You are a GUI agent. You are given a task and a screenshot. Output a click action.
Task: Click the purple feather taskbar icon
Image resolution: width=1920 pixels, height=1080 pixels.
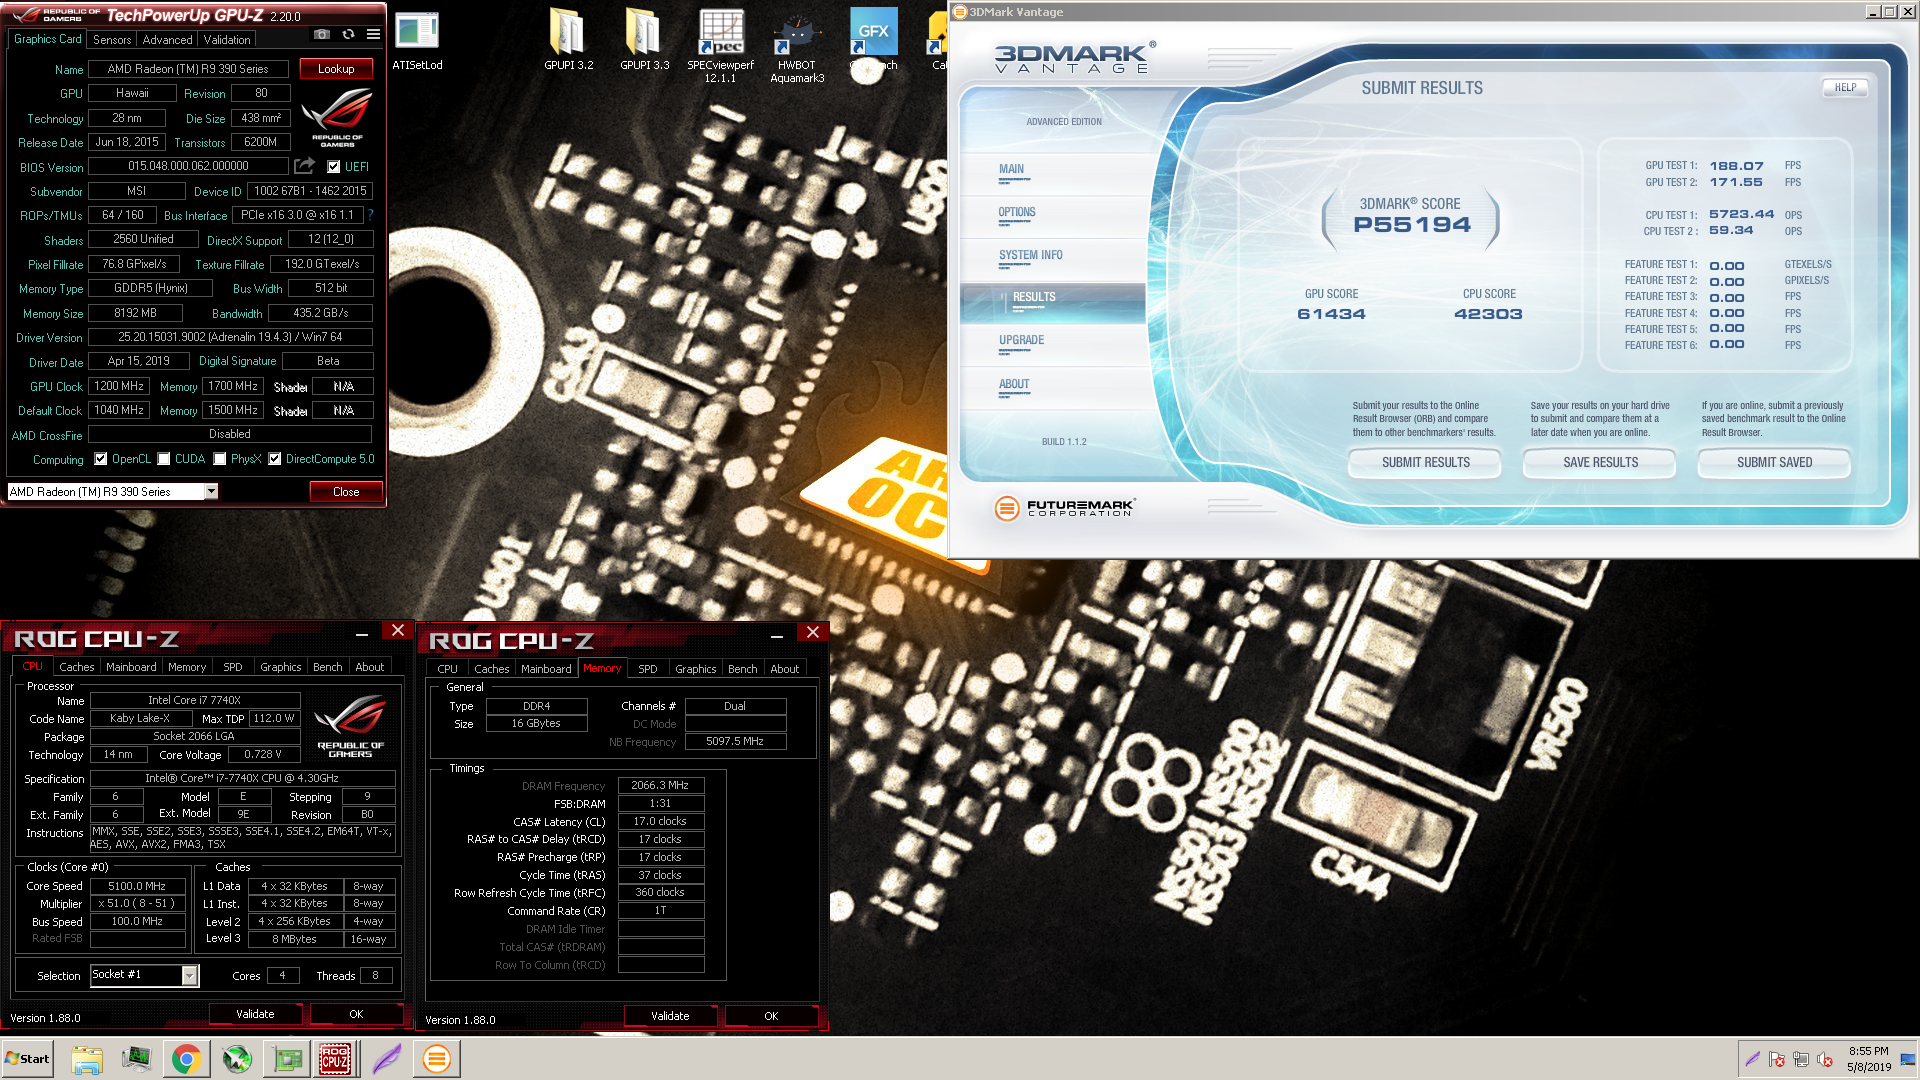[386, 1059]
